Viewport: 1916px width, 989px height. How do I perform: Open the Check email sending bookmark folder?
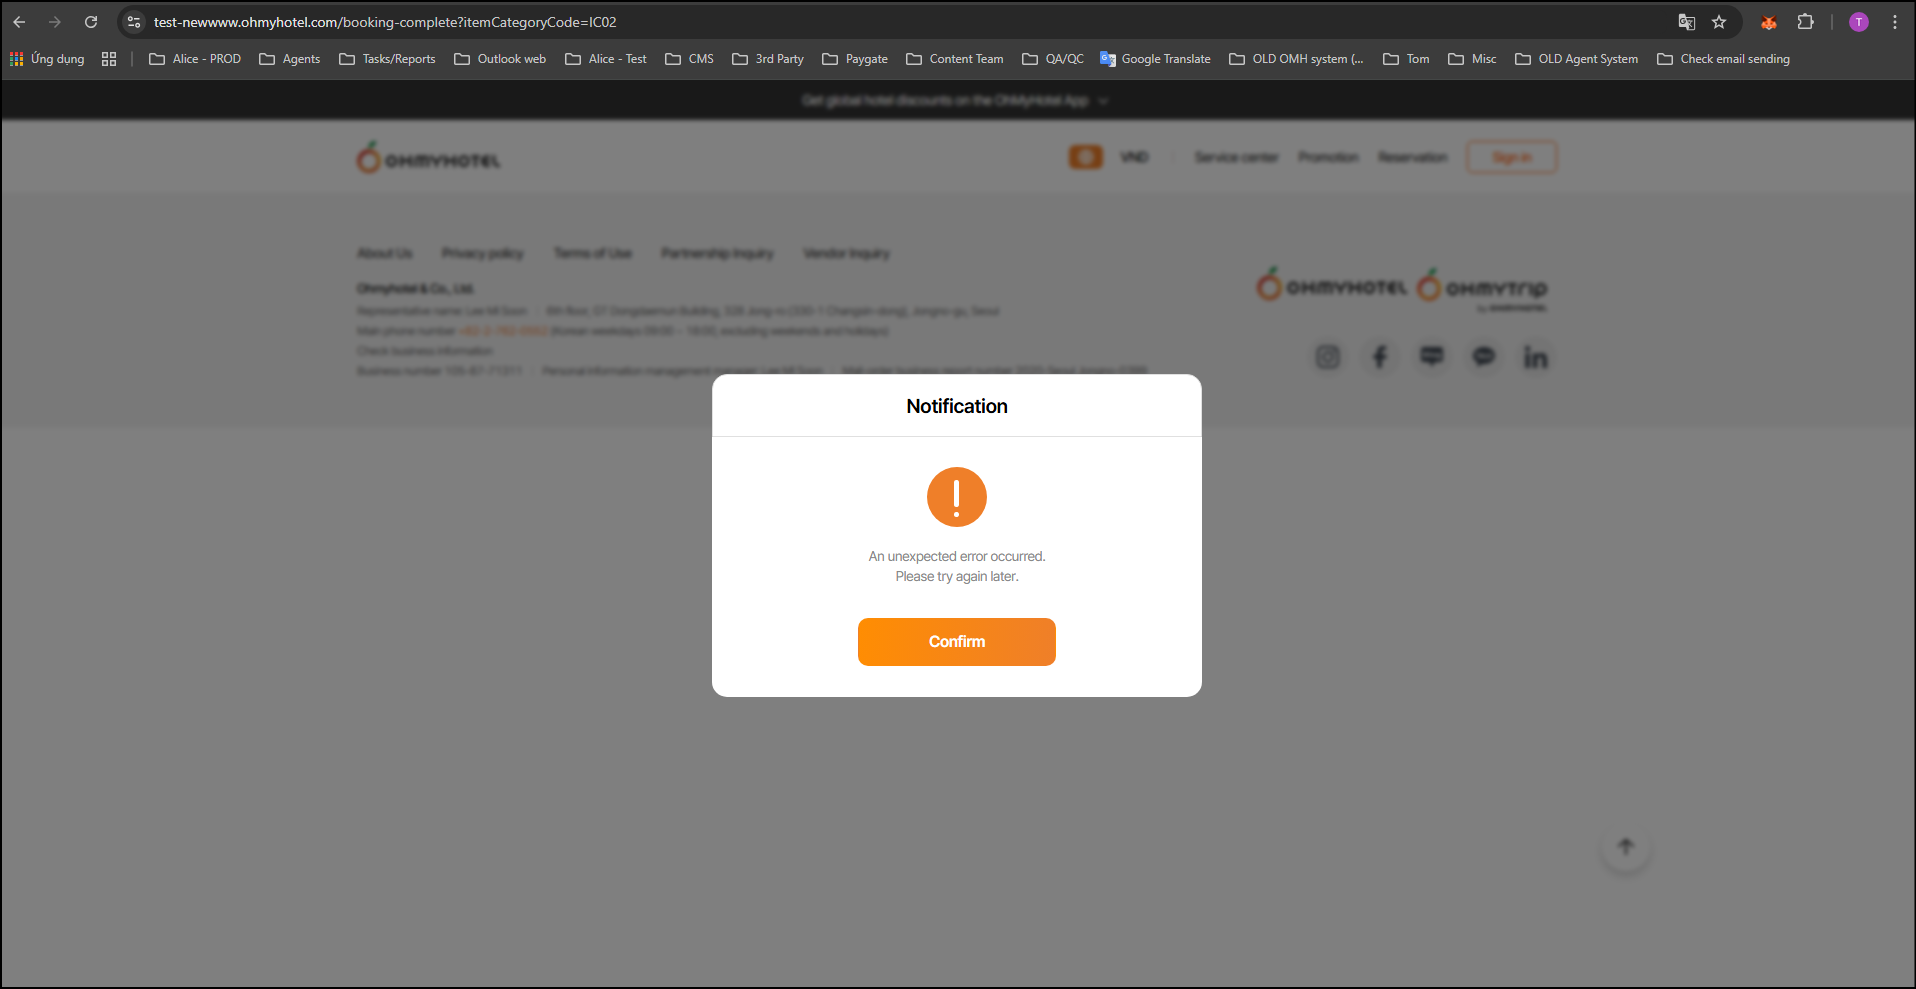[x=1724, y=59]
